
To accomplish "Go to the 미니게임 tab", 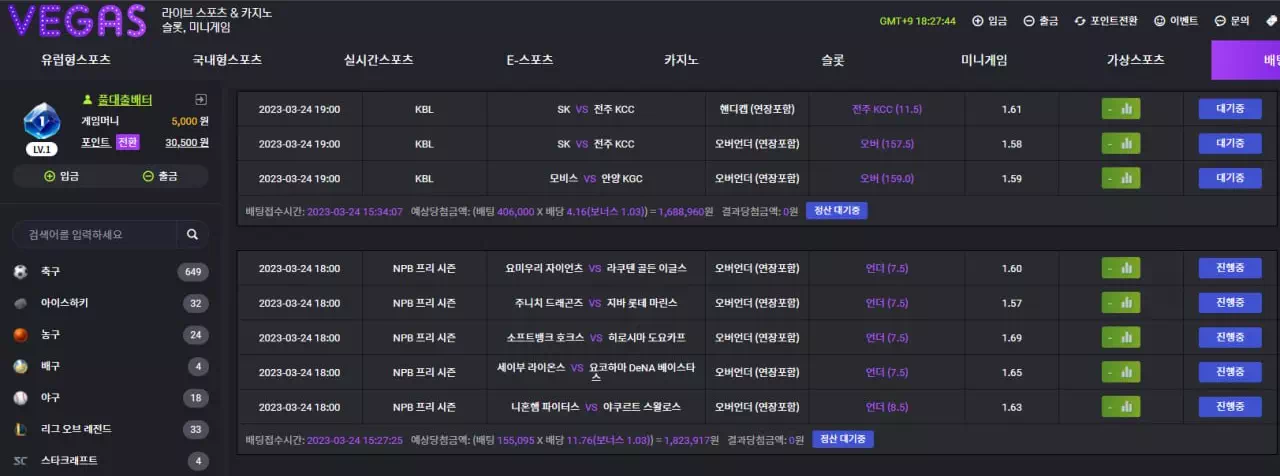I will [984, 60].
